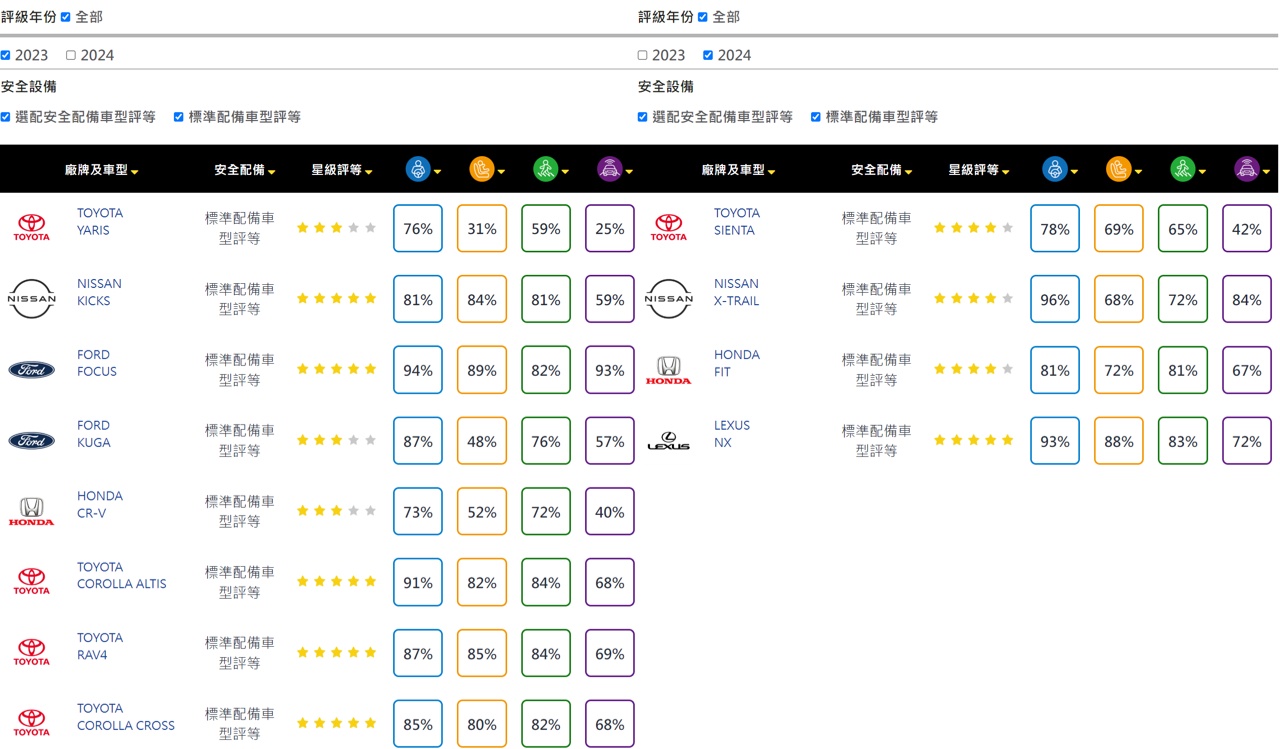This screenshot has width=1280, height=749.
Task: Click purple safety assist icon in right table header
Action: pyautogui.click(x=1246, y=170)
